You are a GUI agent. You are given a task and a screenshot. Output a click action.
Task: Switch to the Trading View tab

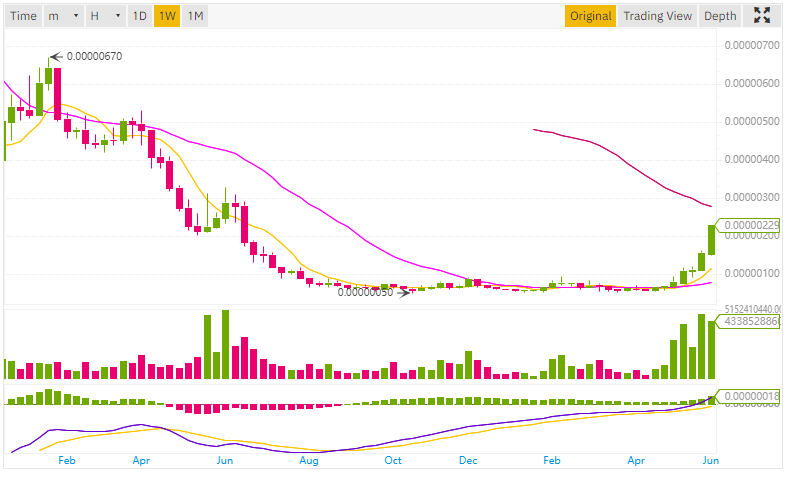[x=657, y=16]
